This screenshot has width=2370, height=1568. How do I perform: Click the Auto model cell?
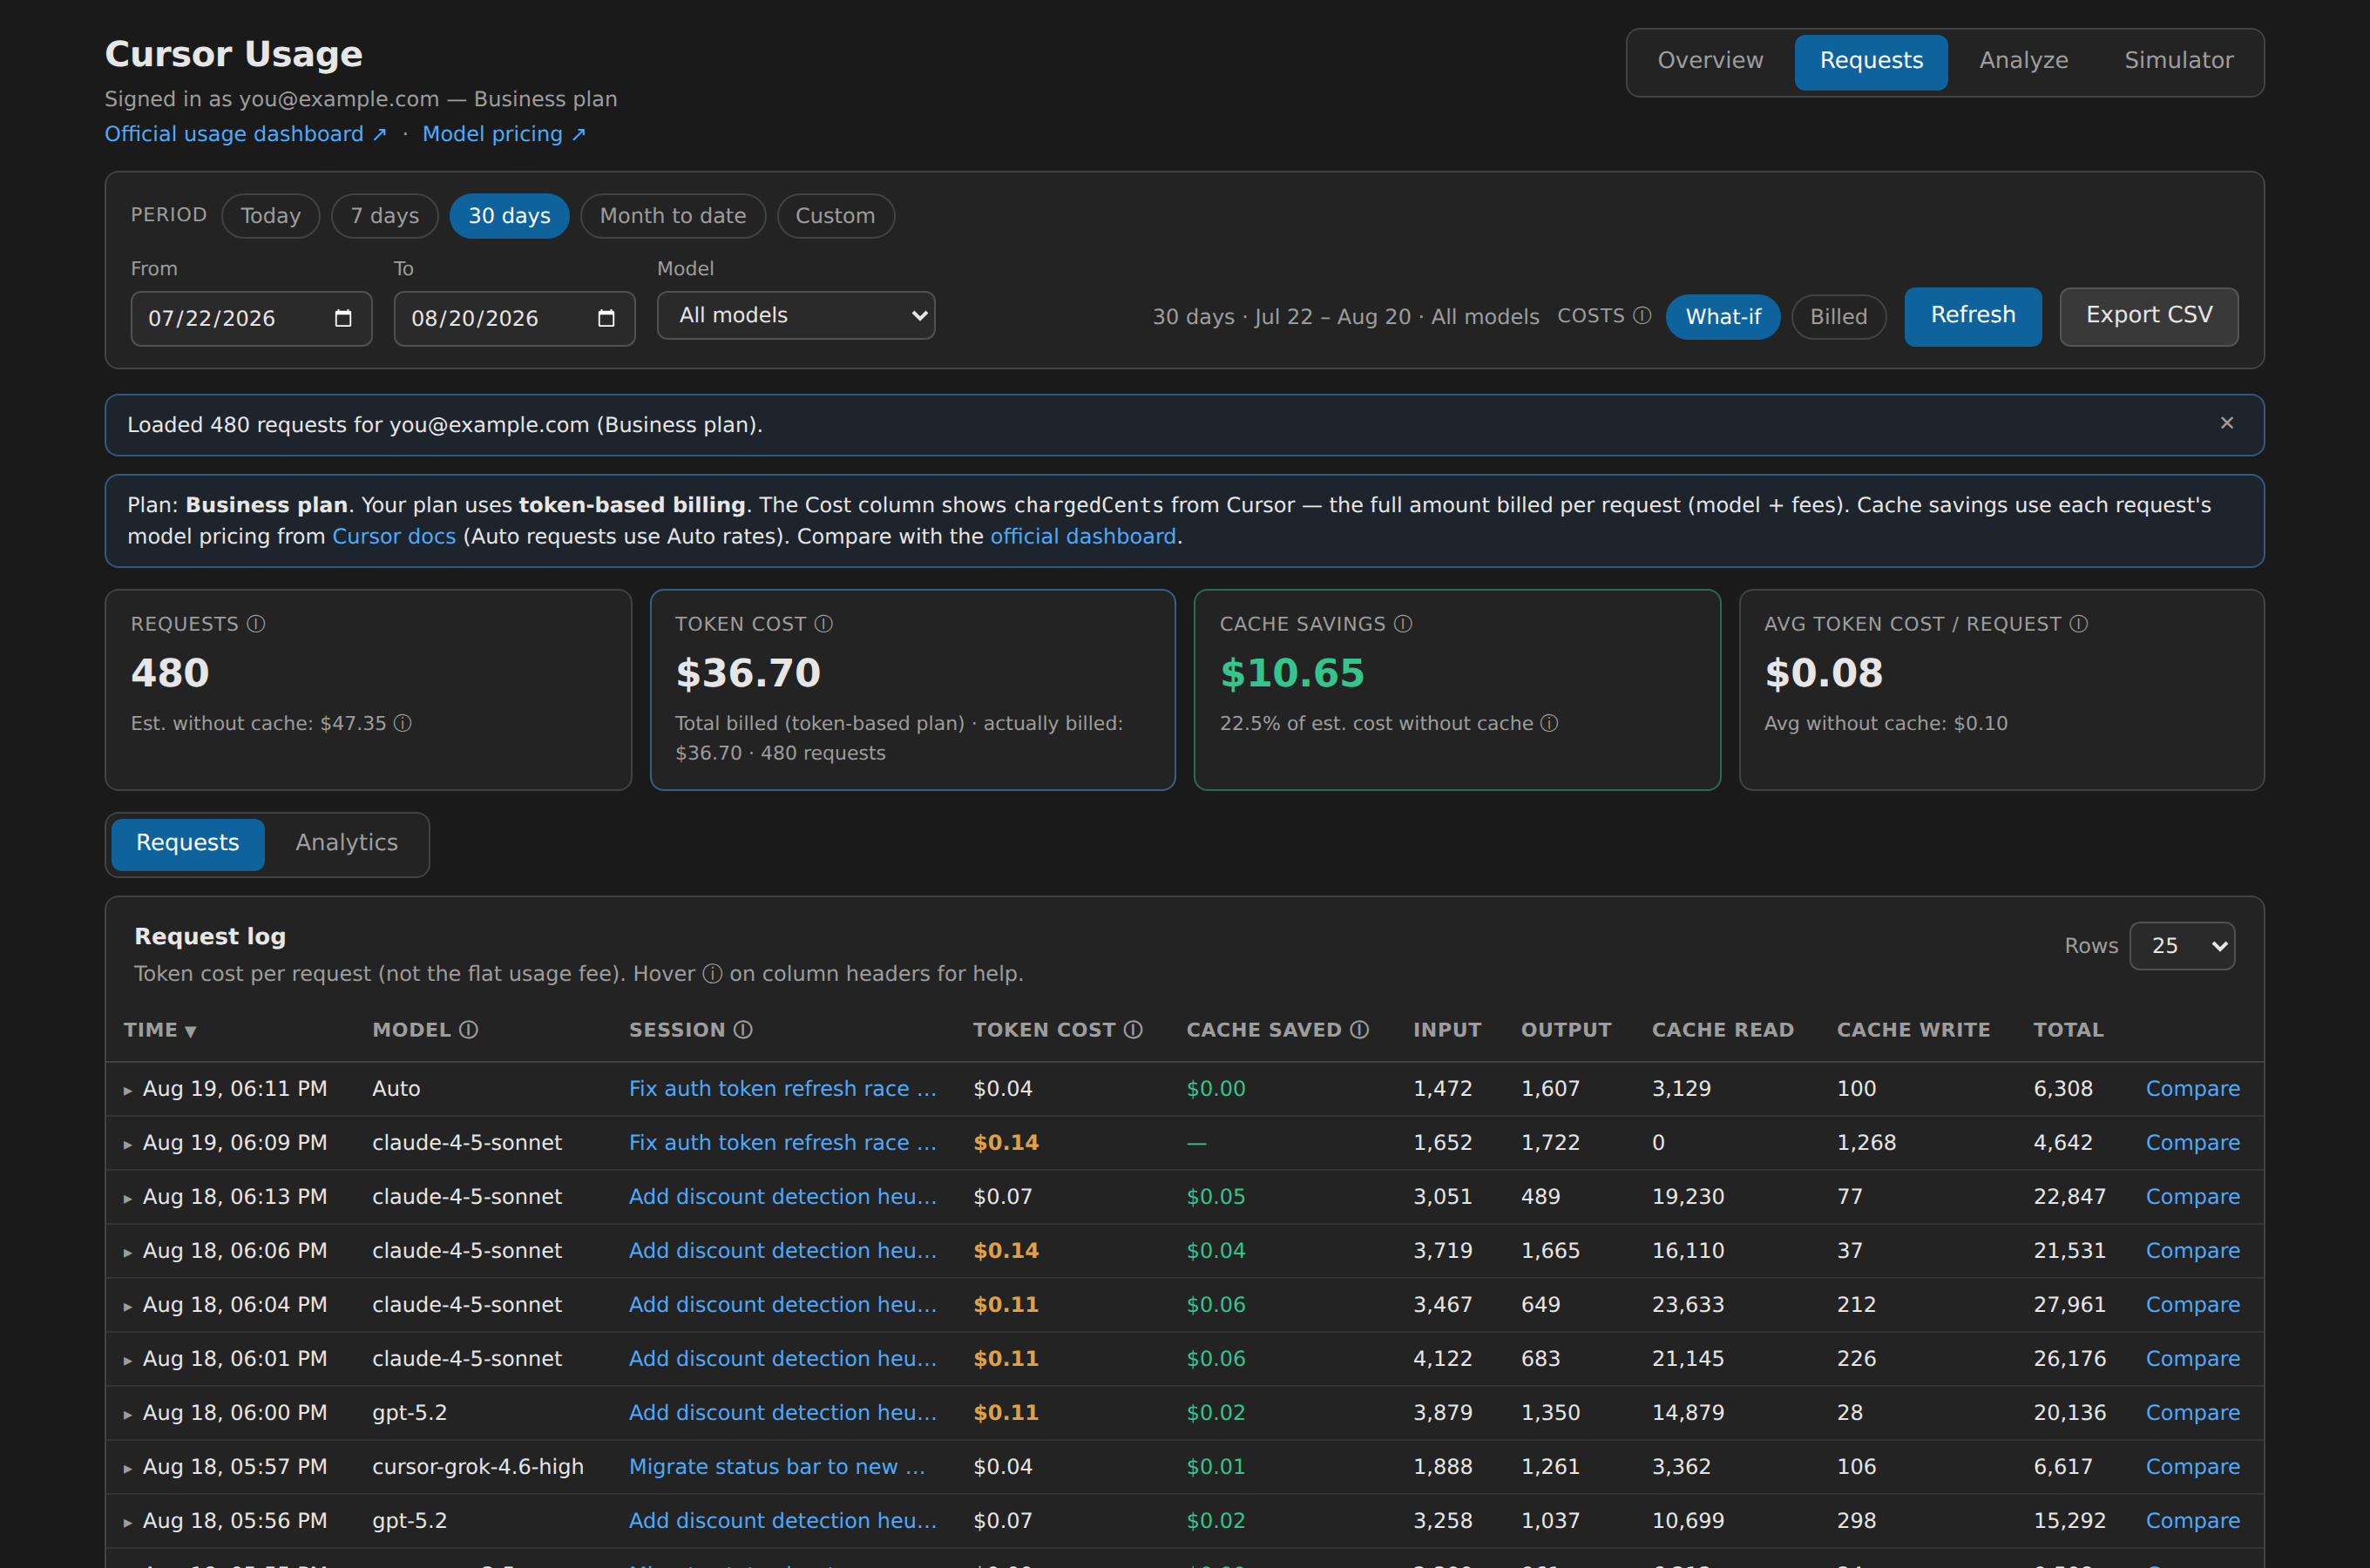tap(396, 1089)
